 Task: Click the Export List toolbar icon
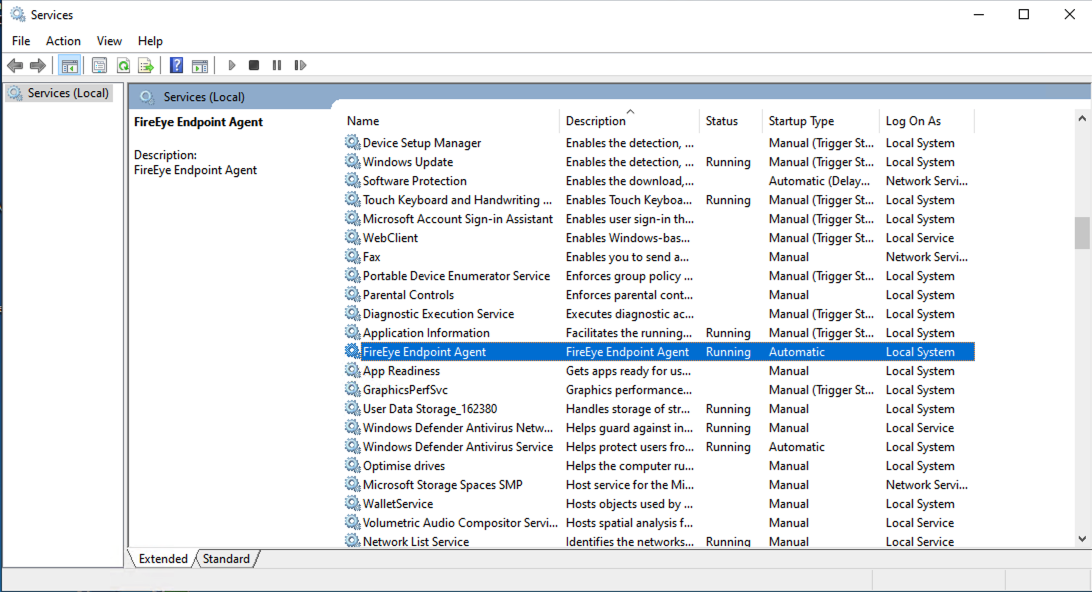[x=146, y=66]
